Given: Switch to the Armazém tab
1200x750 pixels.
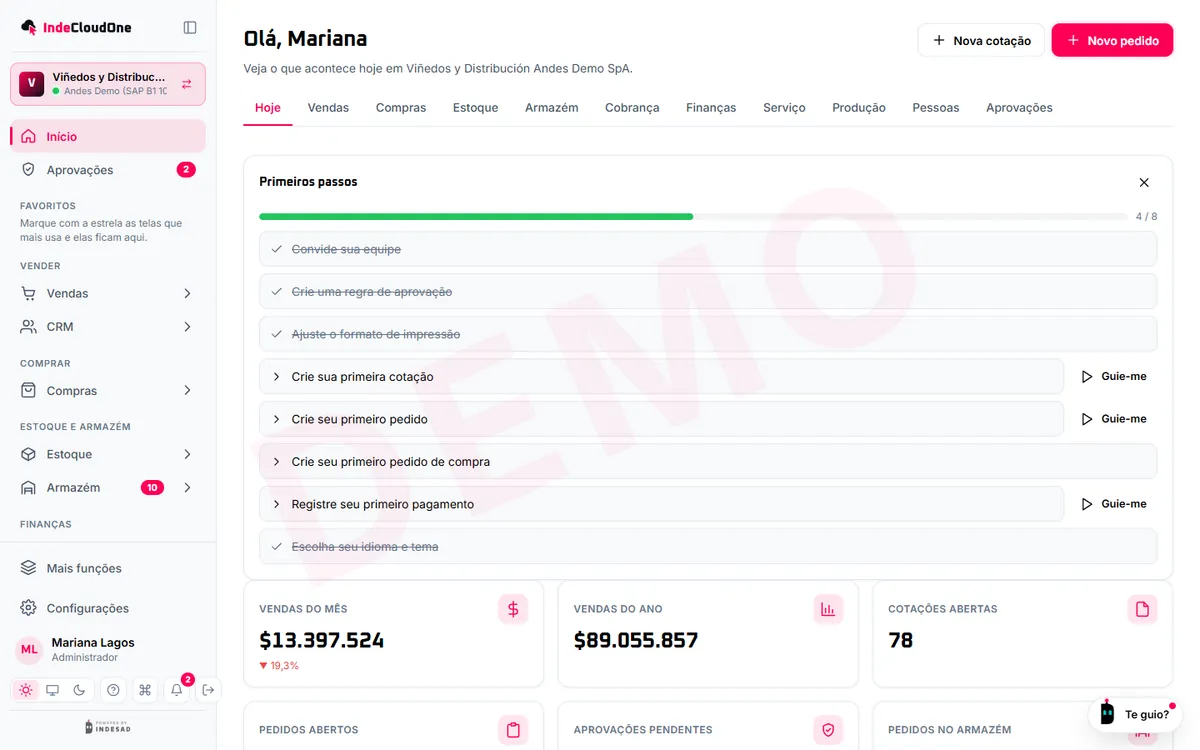Looking at the screenshot, I should click(x=552, y=107).
